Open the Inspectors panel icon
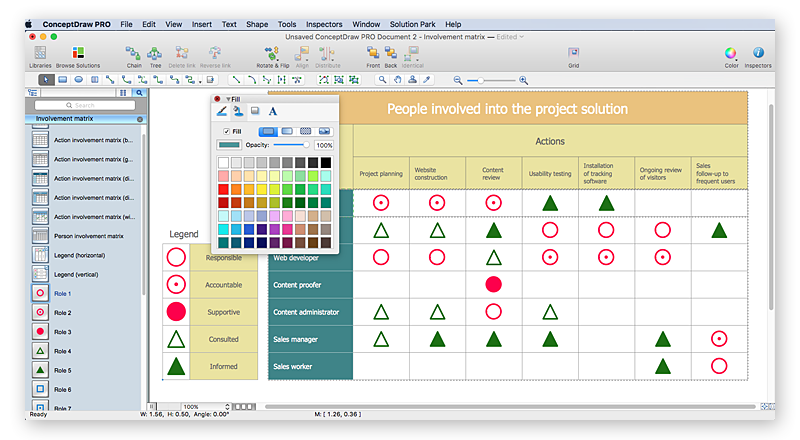The width and height of the screenshot is (800, 440). coord(758,53)
